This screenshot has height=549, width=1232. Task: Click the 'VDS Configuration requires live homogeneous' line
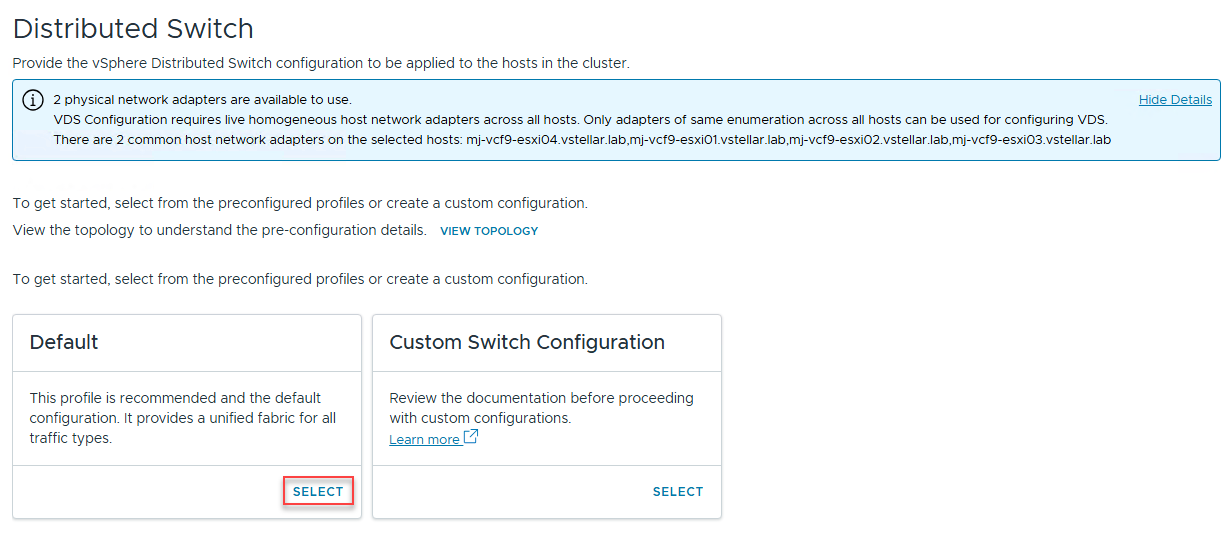pos(580,120)
